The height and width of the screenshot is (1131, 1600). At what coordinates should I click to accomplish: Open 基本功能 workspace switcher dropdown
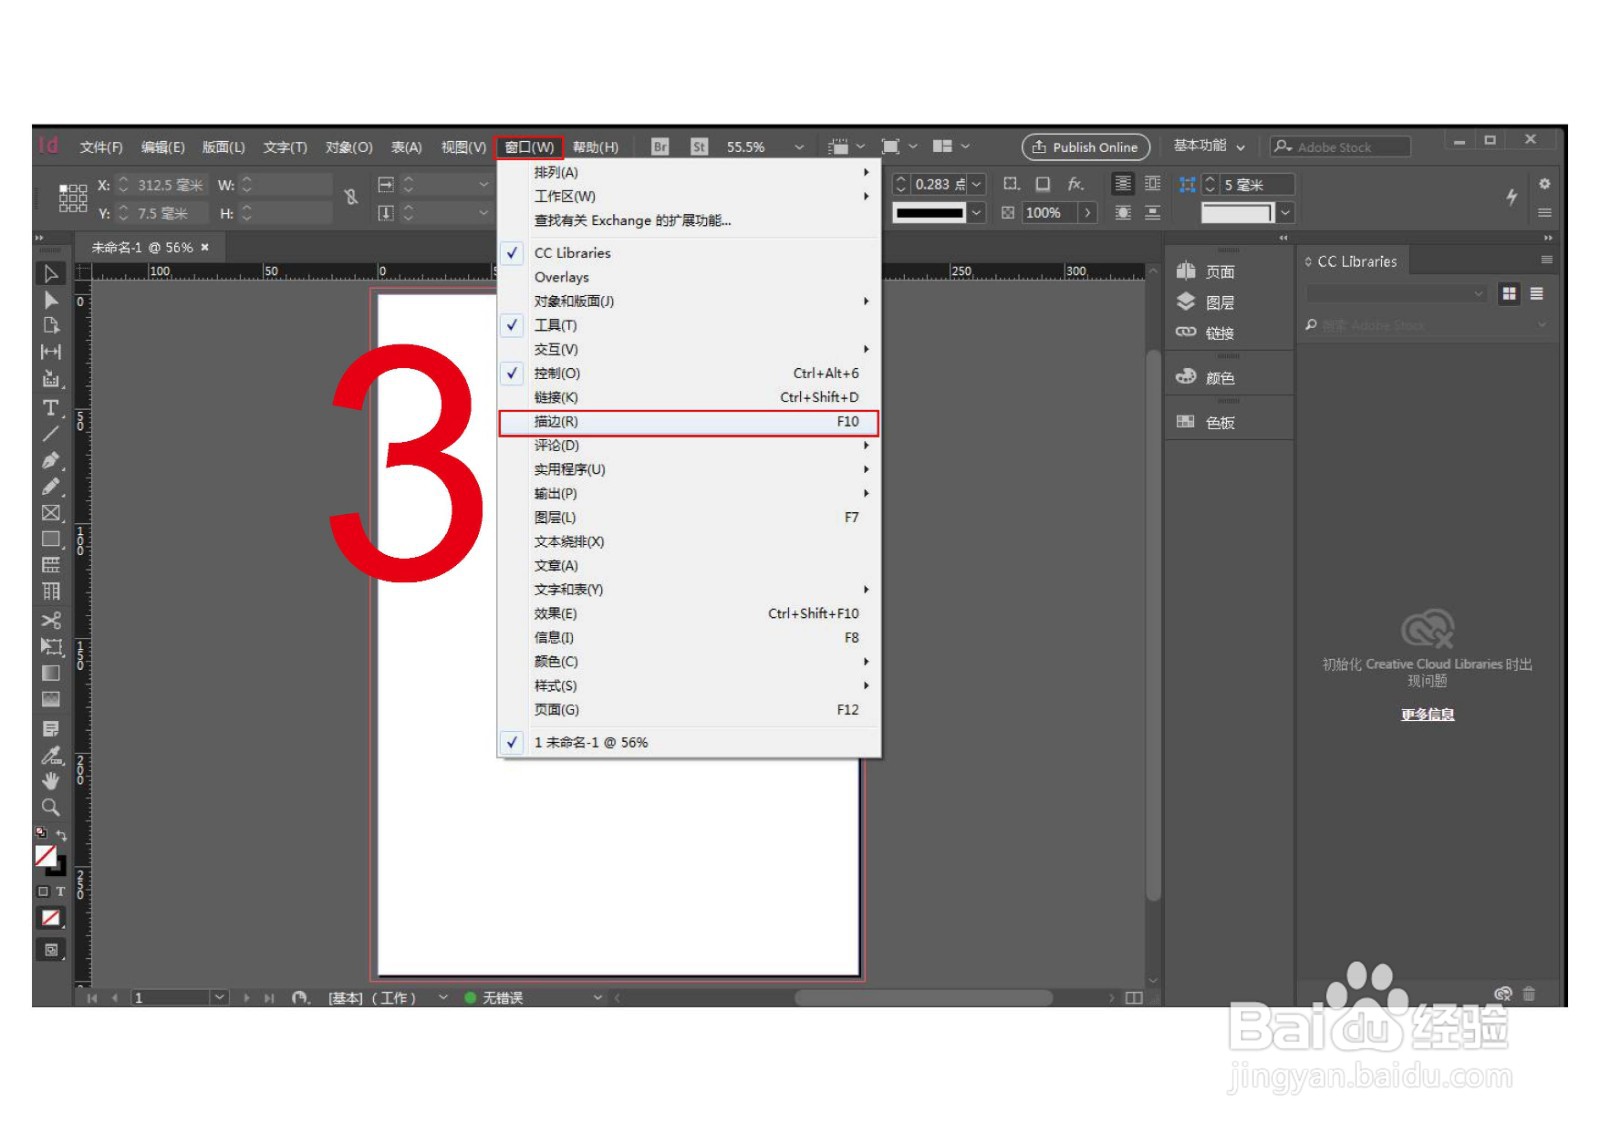coord(1210,146)
